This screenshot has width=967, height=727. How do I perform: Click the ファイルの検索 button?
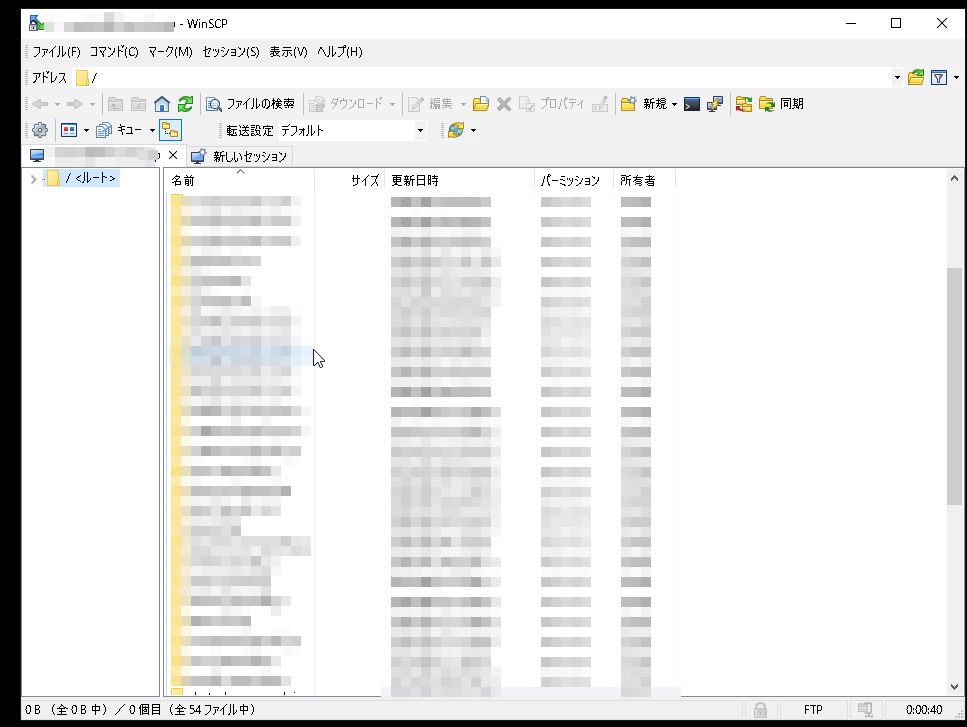pyautogui.click(x=250, y=104)
